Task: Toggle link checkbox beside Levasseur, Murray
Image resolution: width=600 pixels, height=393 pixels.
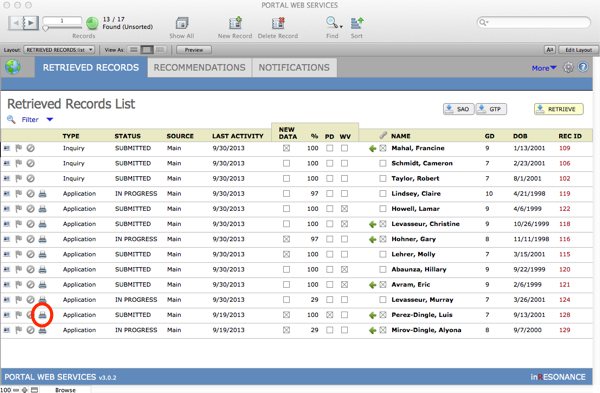Action: pos(383,300)
